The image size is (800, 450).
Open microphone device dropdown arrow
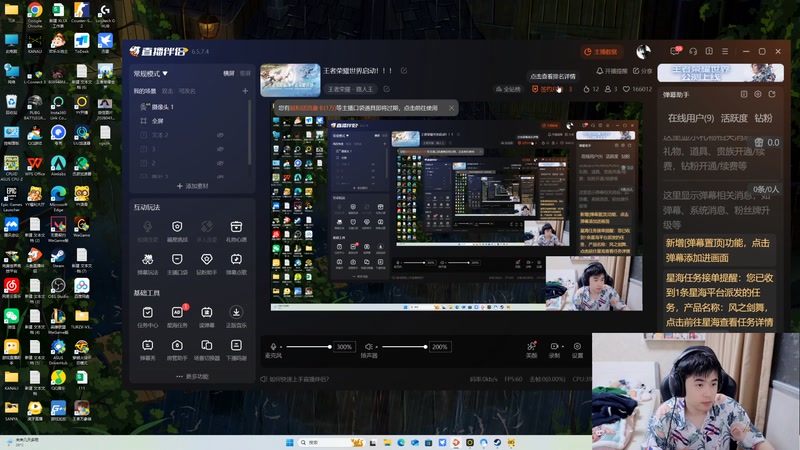281,347
